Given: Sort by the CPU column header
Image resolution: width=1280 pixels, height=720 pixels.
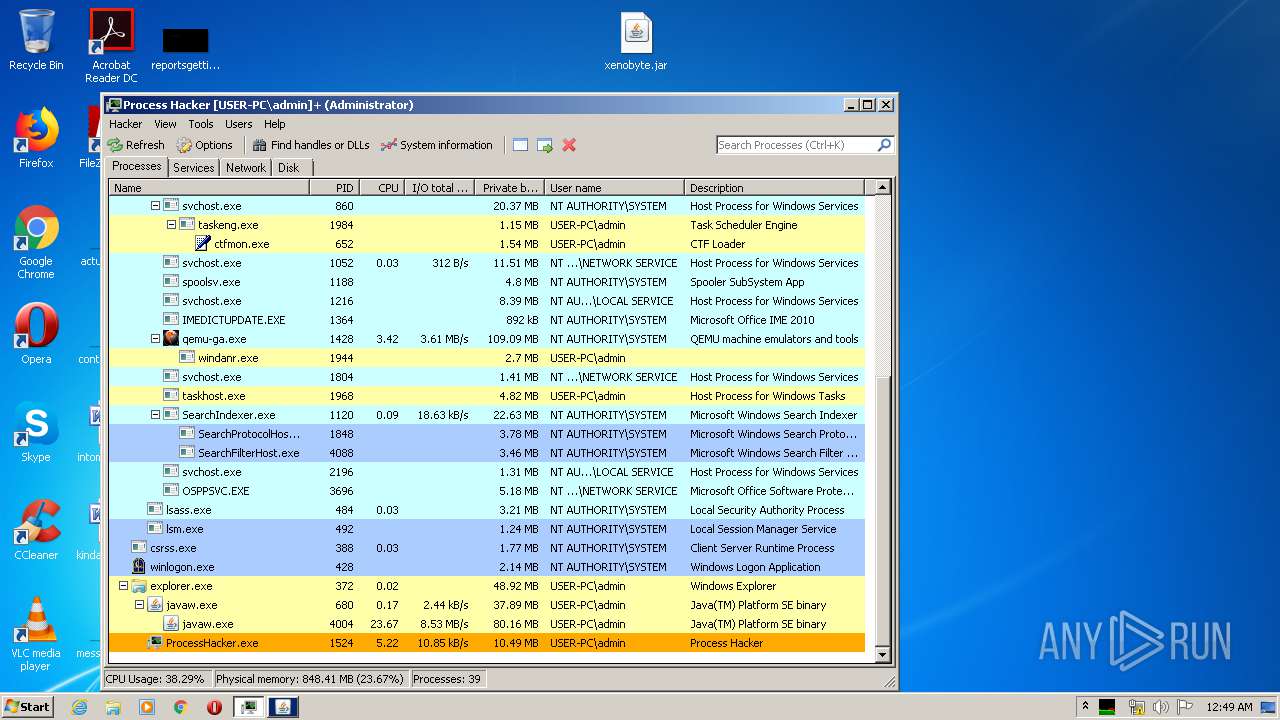Looking at the screenshot, I should 381,188.
